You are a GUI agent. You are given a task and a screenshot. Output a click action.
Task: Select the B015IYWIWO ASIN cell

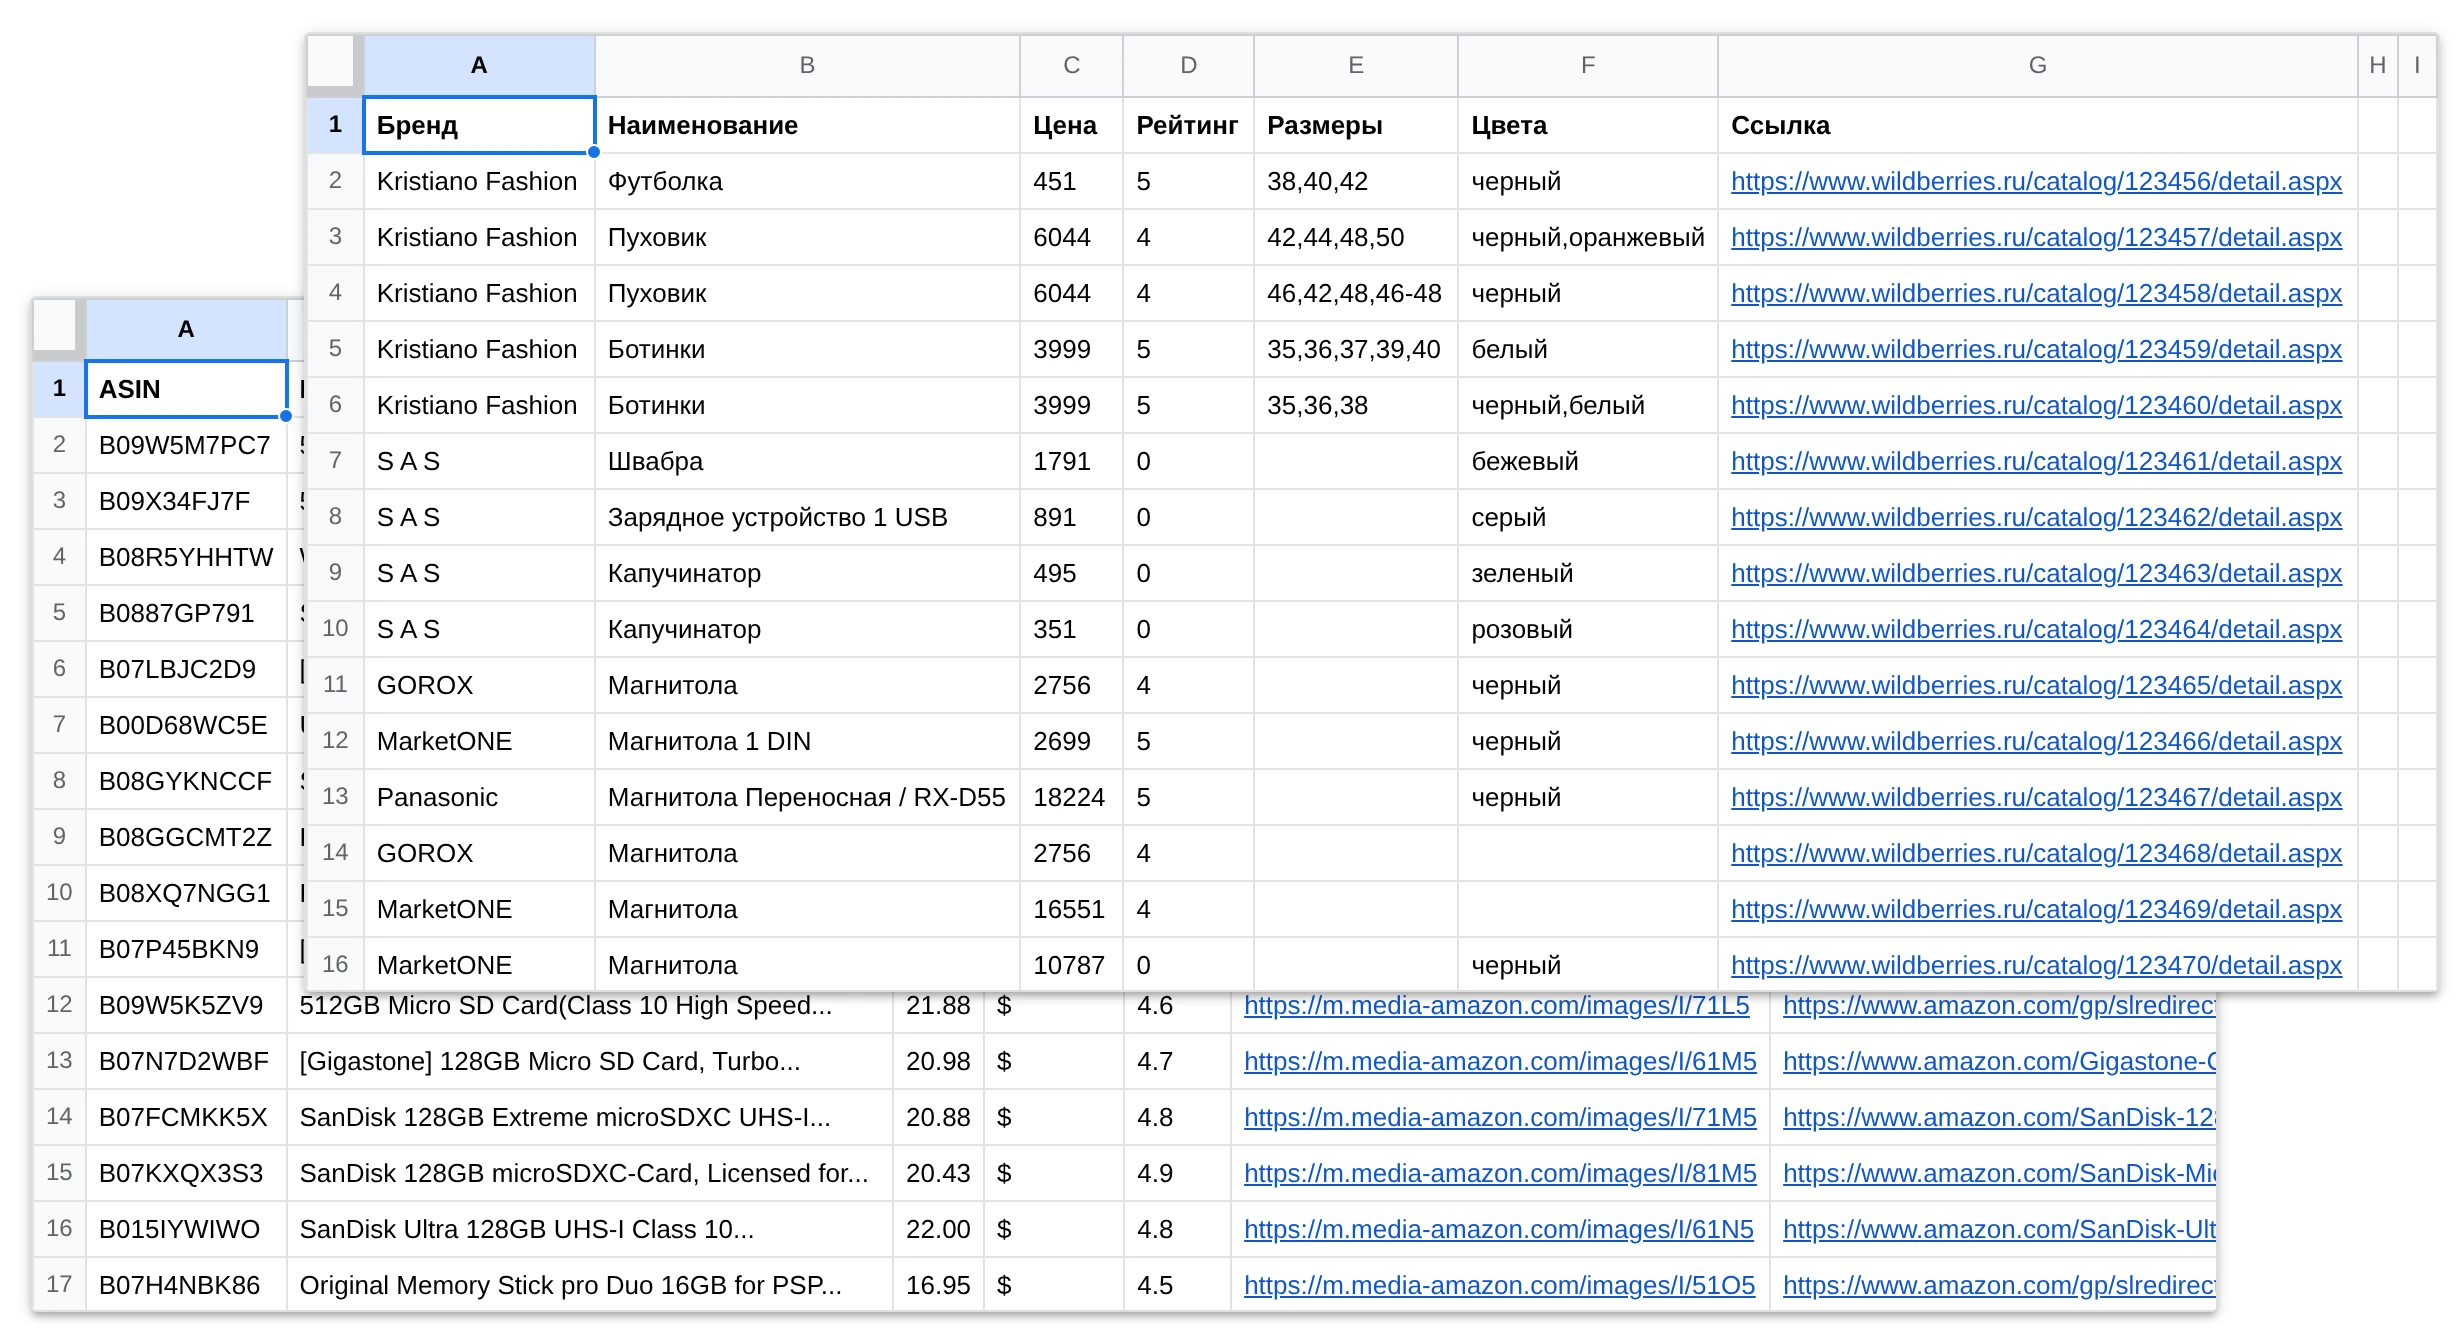[186, 1229]
